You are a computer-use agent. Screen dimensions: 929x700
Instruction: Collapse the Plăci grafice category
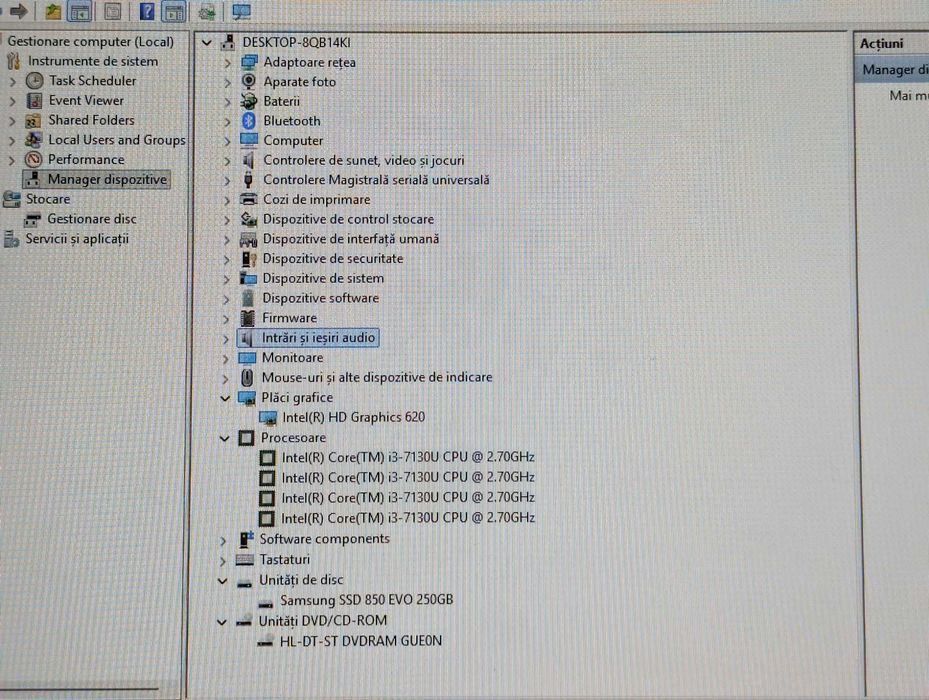[225, 398]
